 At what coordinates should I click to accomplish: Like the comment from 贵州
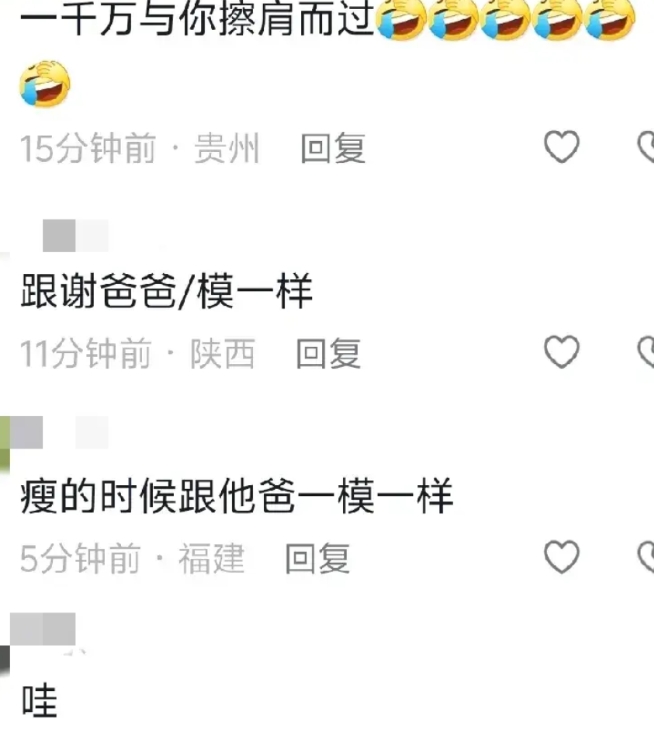562,146
